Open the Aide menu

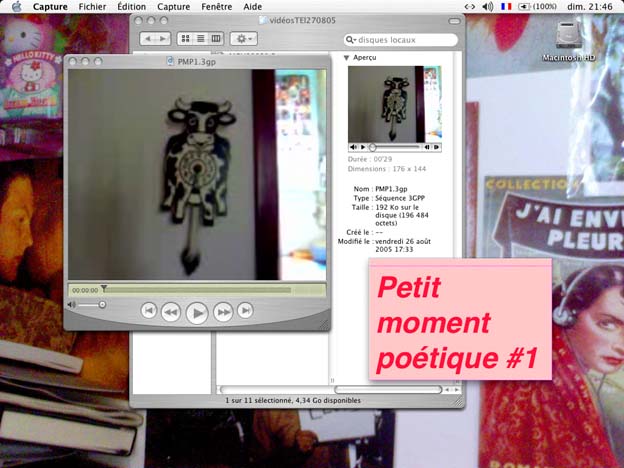coord(253,7)
